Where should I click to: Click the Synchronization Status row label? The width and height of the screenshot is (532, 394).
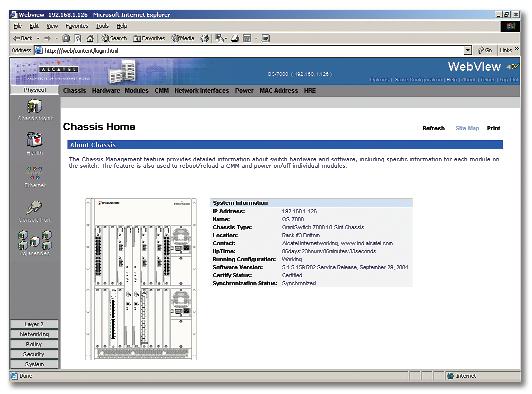[245, 283]
